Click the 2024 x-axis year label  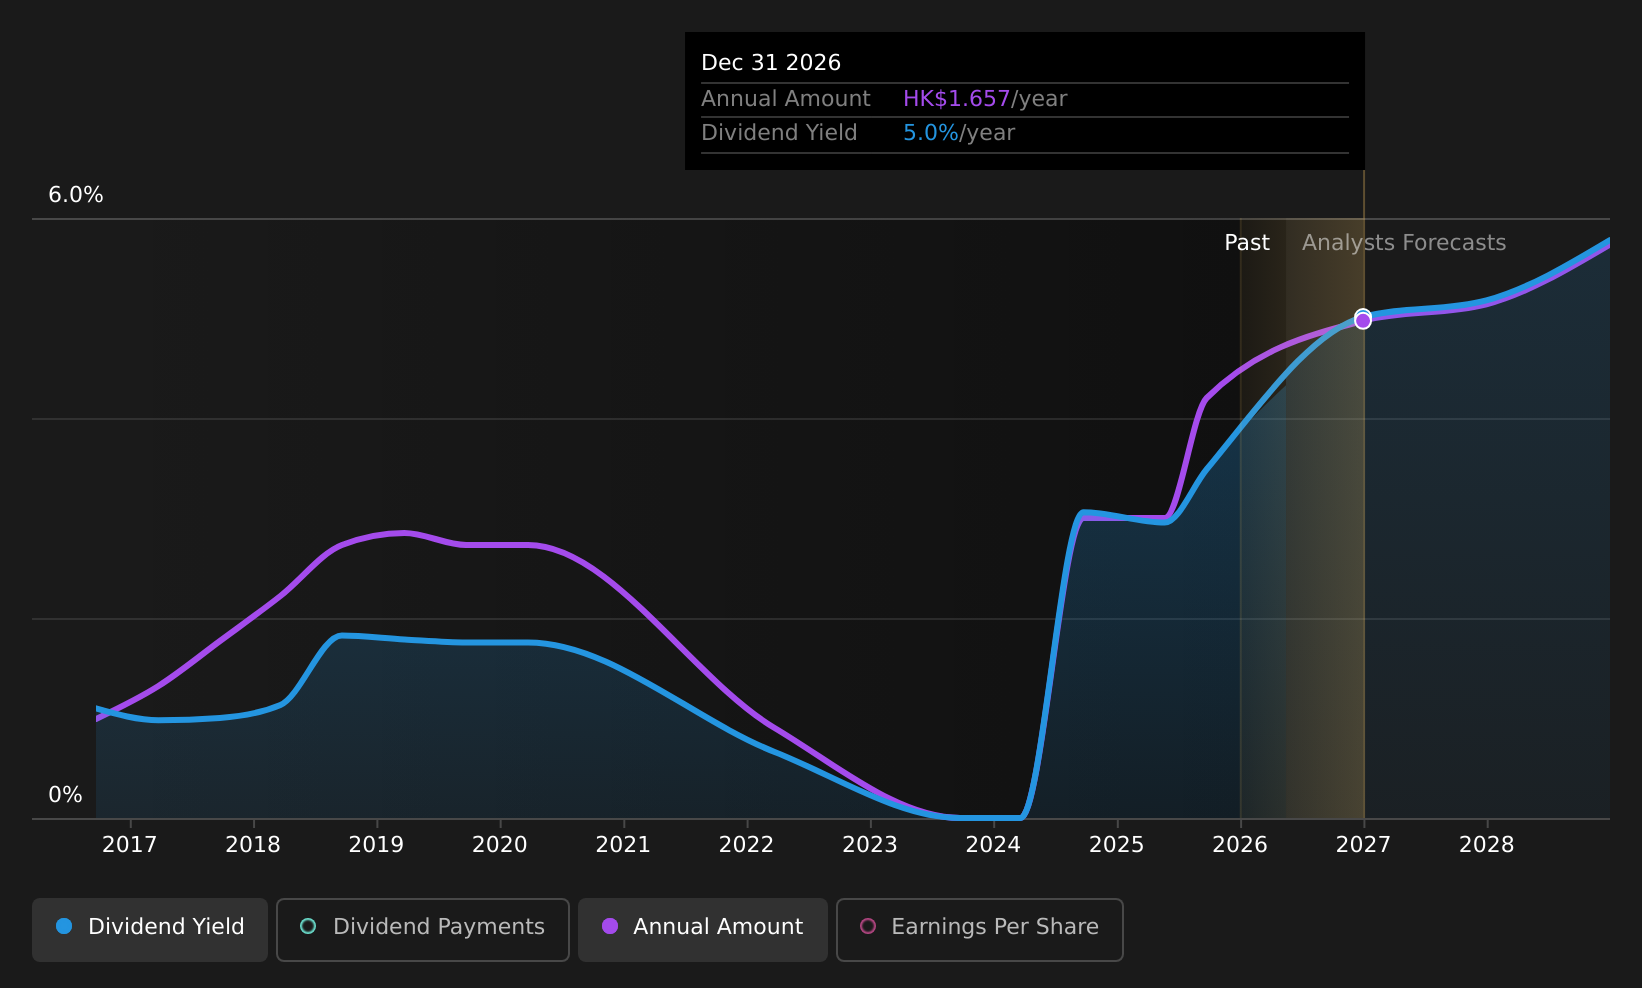(993, 845)
